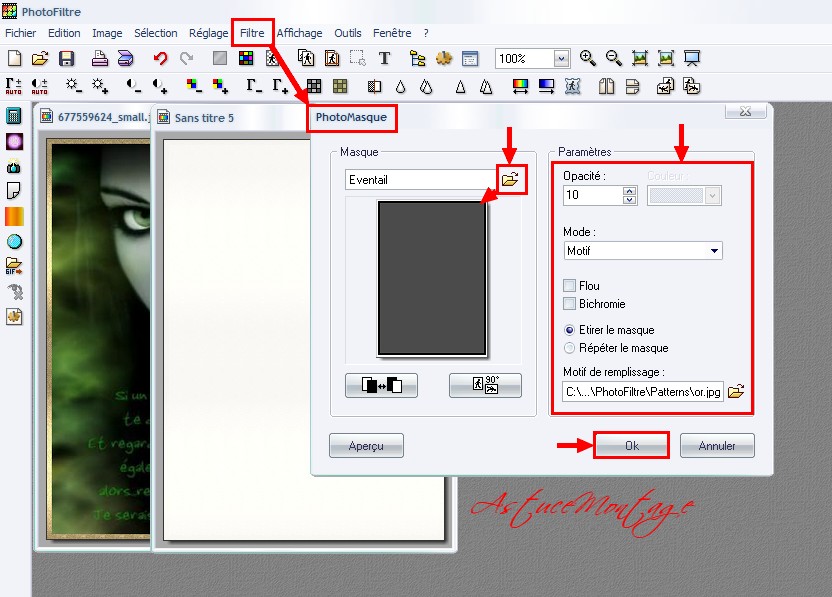Screen dimensions: 832x597
Task: Click the Zoom in magnifier icon
Action: coord(587,58)
